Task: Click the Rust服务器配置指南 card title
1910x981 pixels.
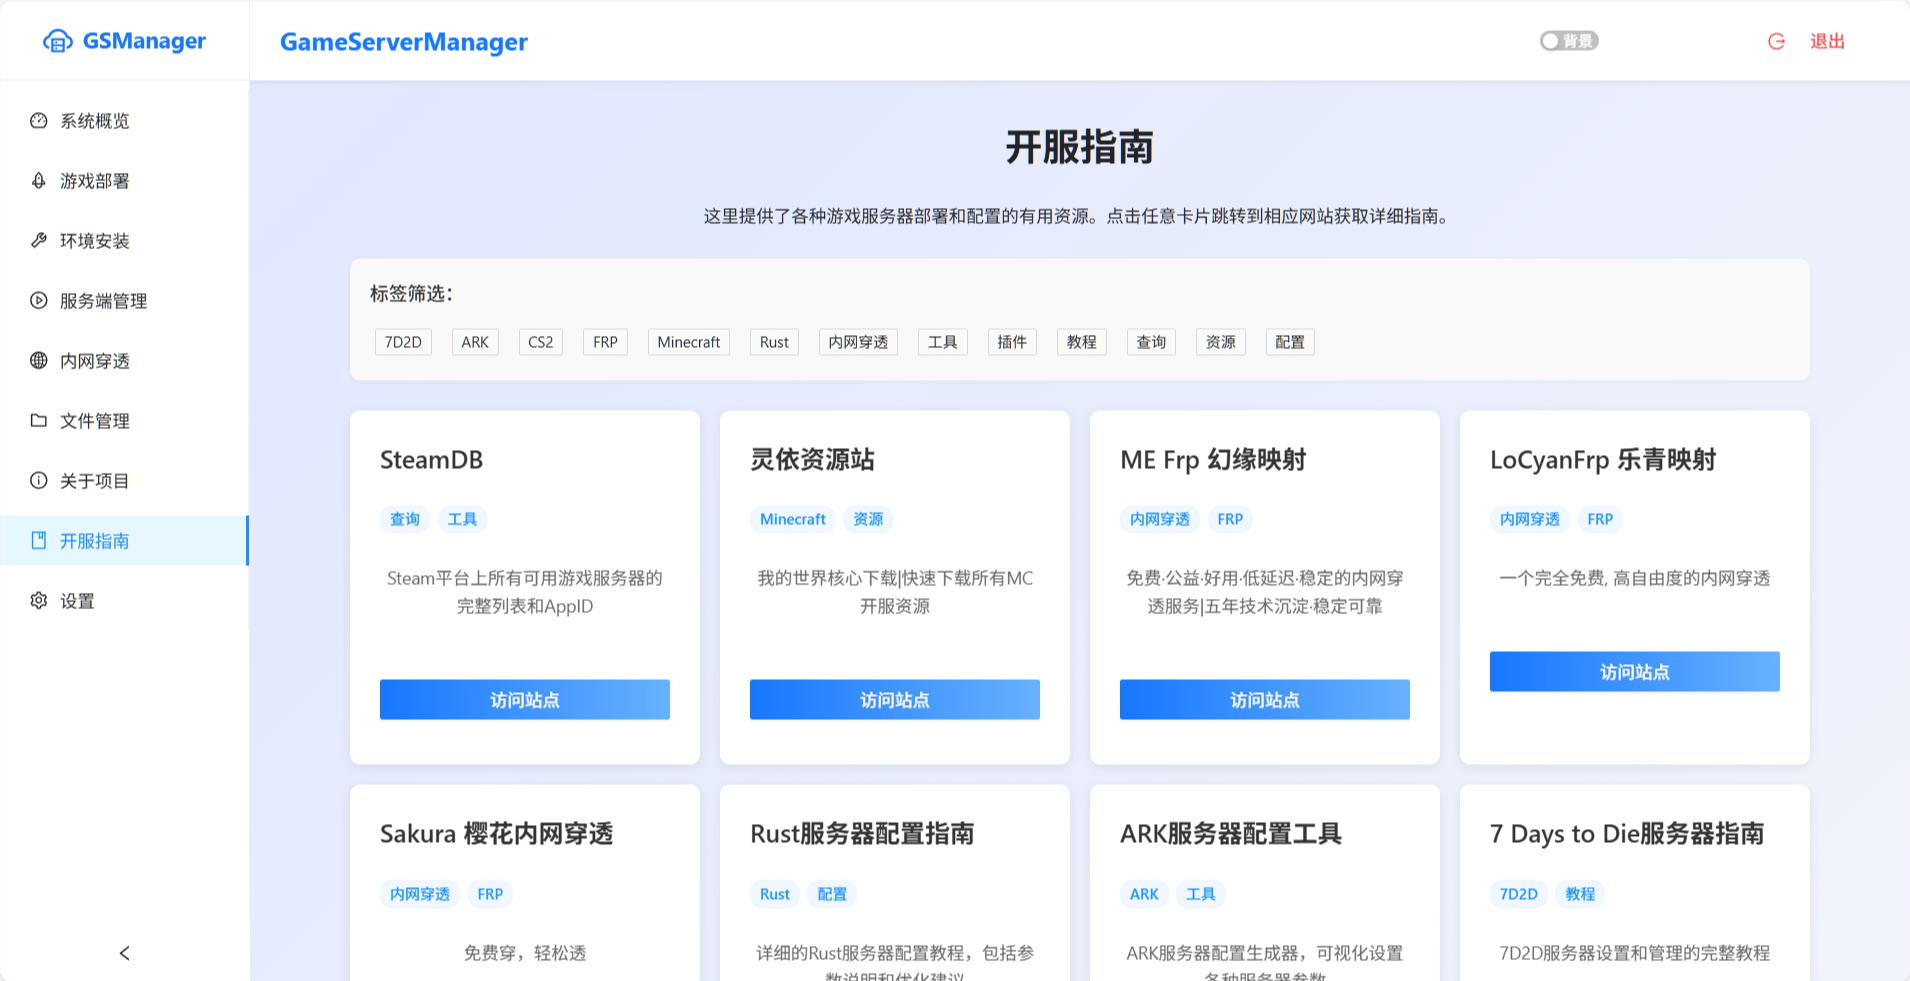Action: click(x=862, y=834)
